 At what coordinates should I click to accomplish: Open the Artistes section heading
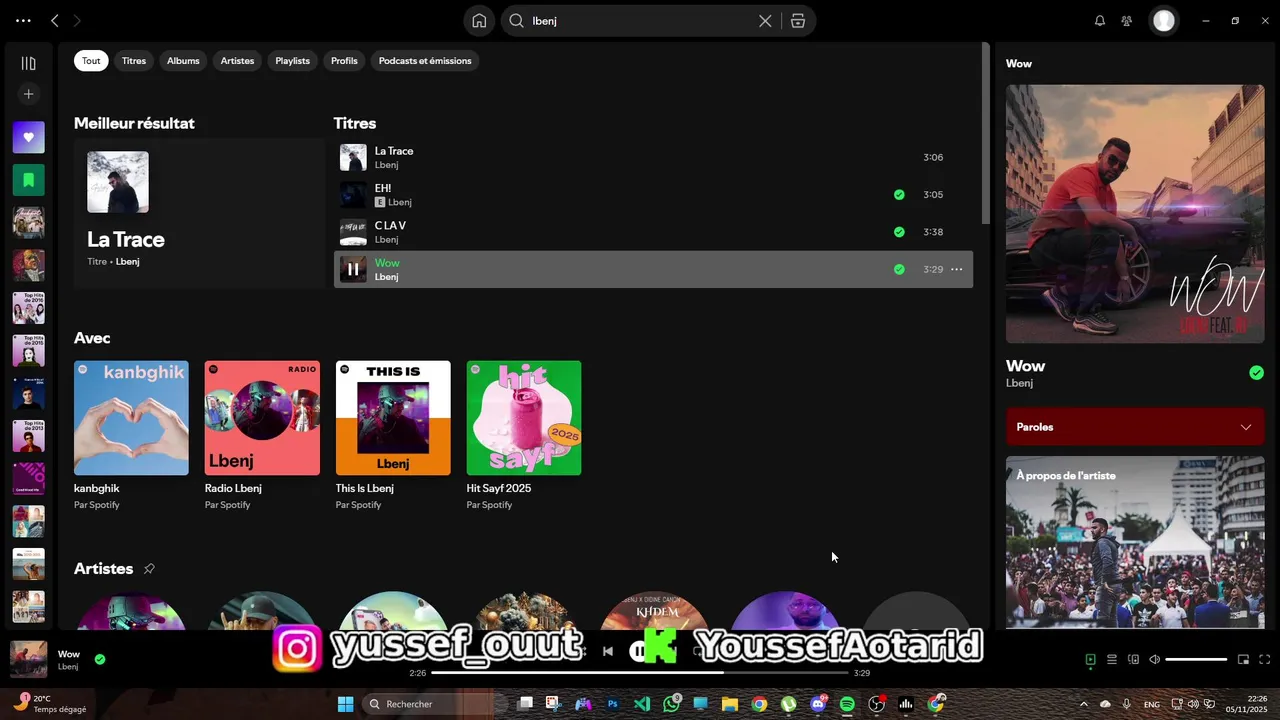pyautogui.click(x=103, y=569)
